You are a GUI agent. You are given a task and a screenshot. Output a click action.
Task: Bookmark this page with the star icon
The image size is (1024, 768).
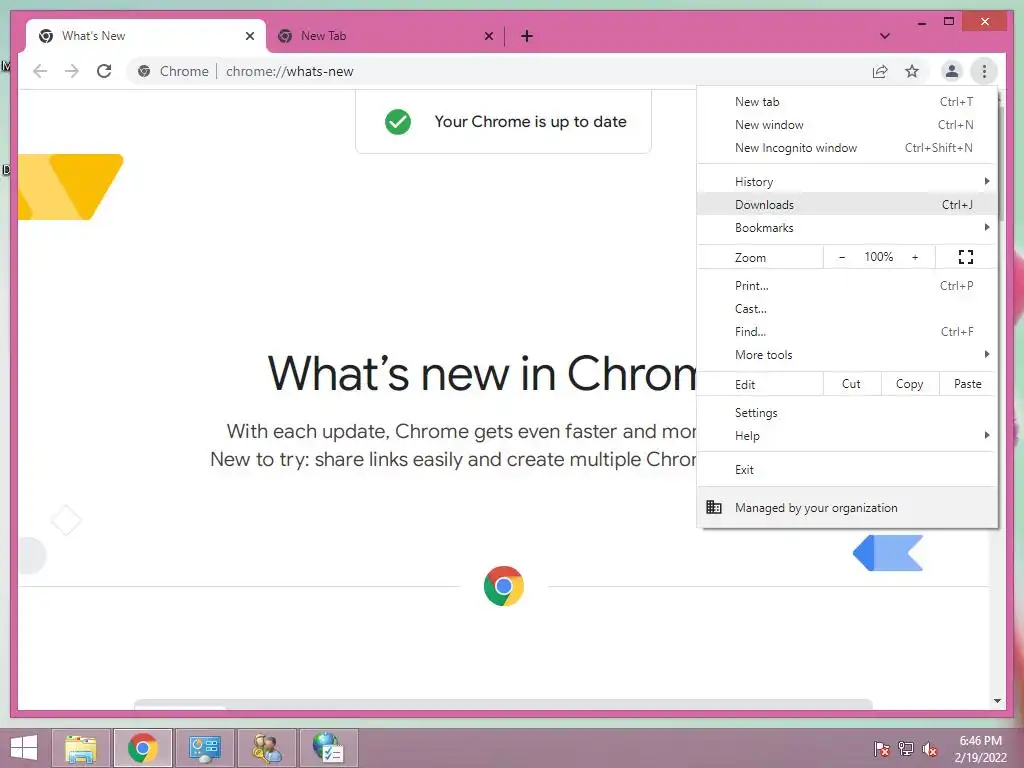[912, 71]
